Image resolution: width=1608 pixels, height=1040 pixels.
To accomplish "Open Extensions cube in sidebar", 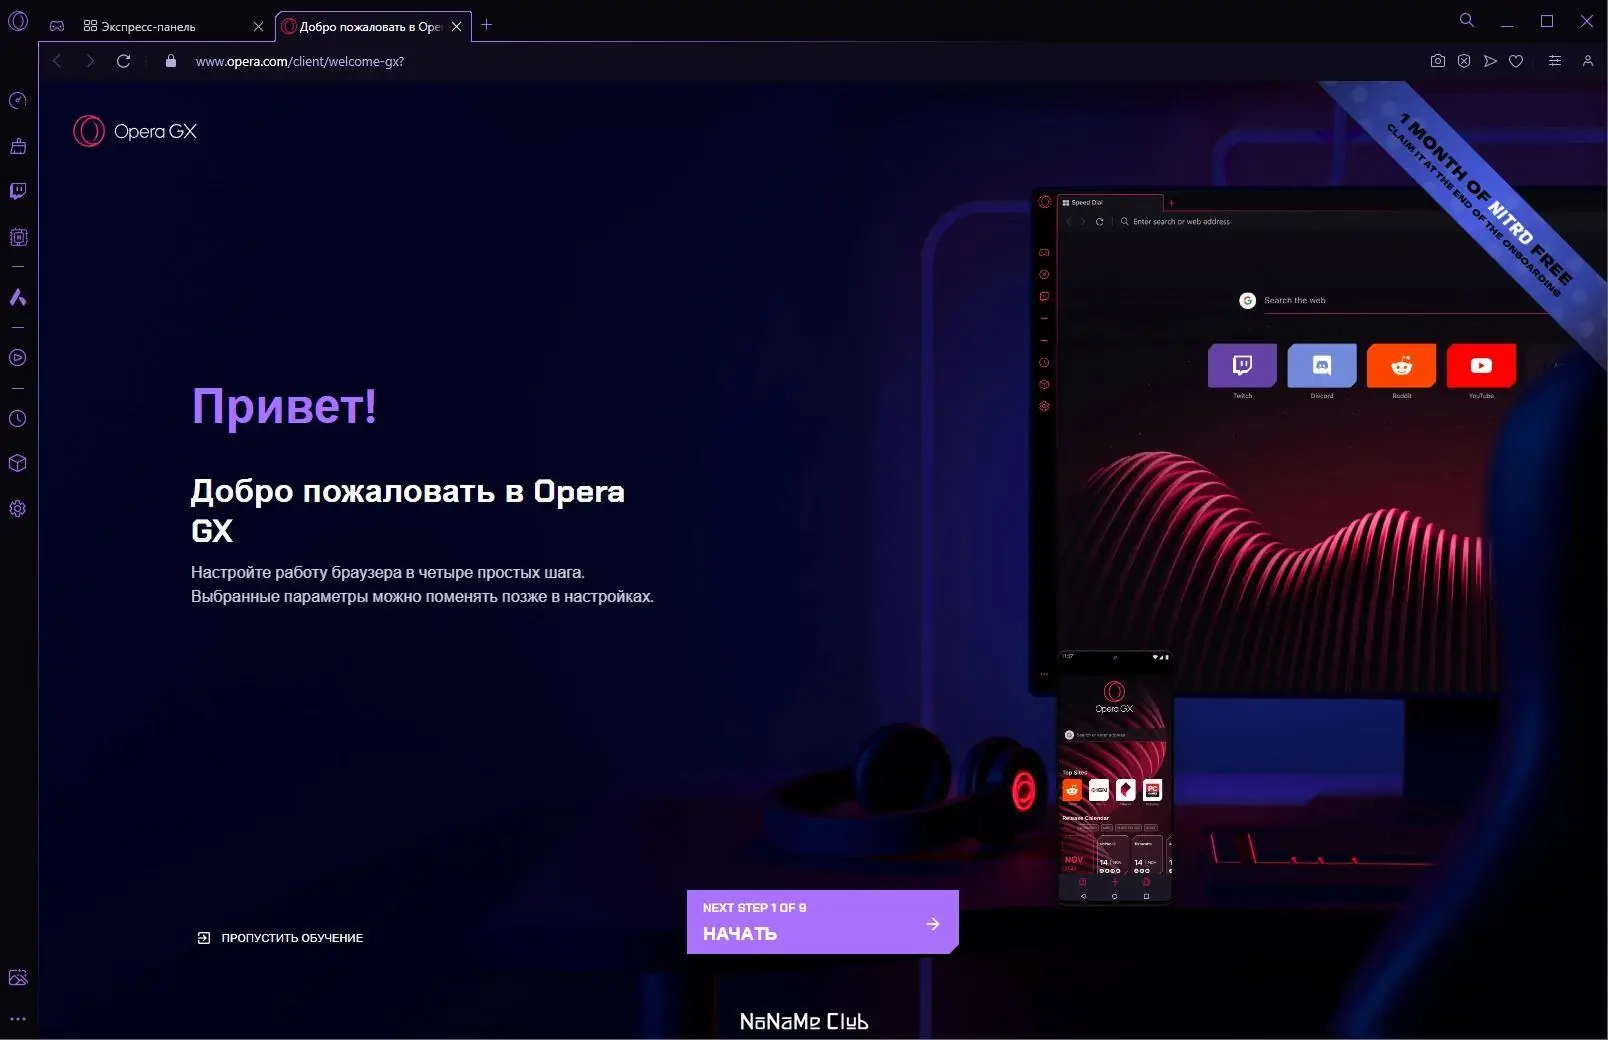I will [18, 463].
